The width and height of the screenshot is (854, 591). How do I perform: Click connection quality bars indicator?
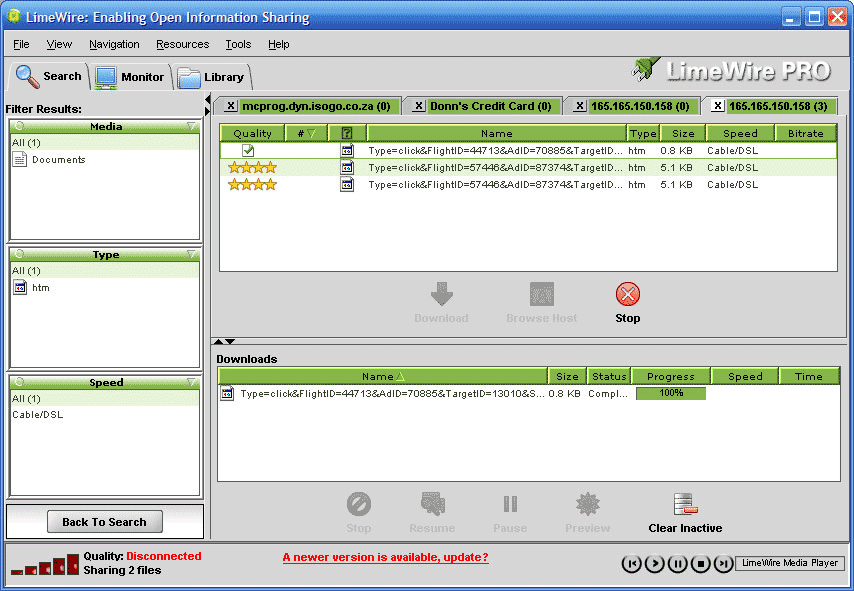pyautogui.click(x=45, y=565)
